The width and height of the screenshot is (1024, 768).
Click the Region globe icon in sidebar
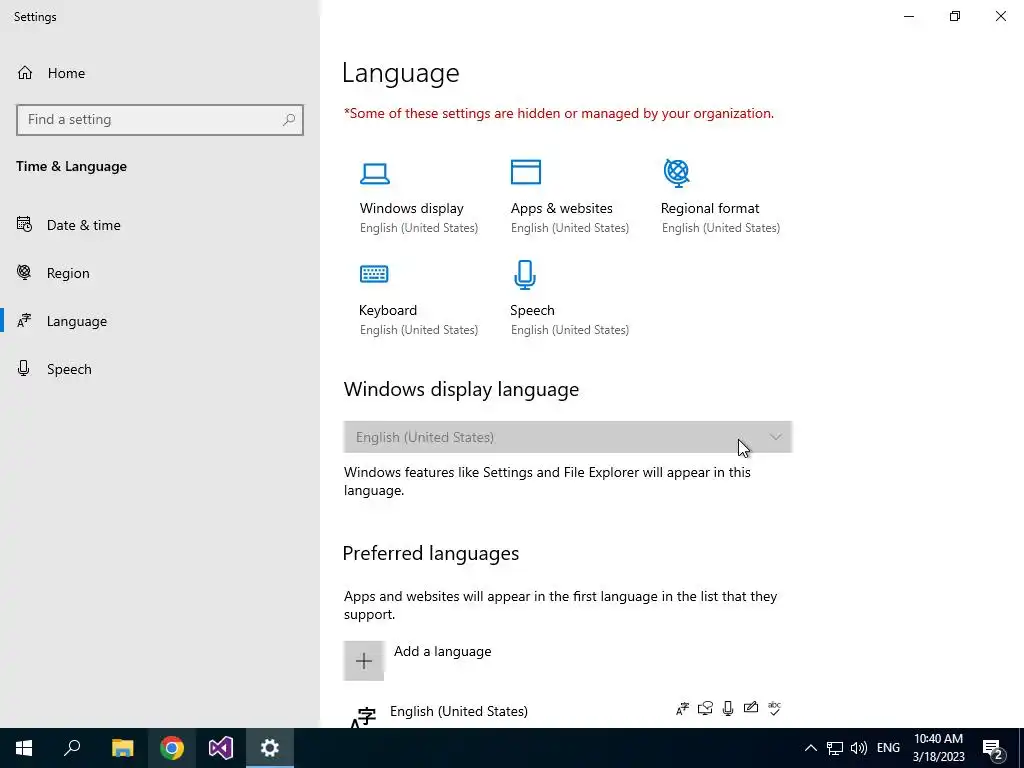(x=24, y=272)
